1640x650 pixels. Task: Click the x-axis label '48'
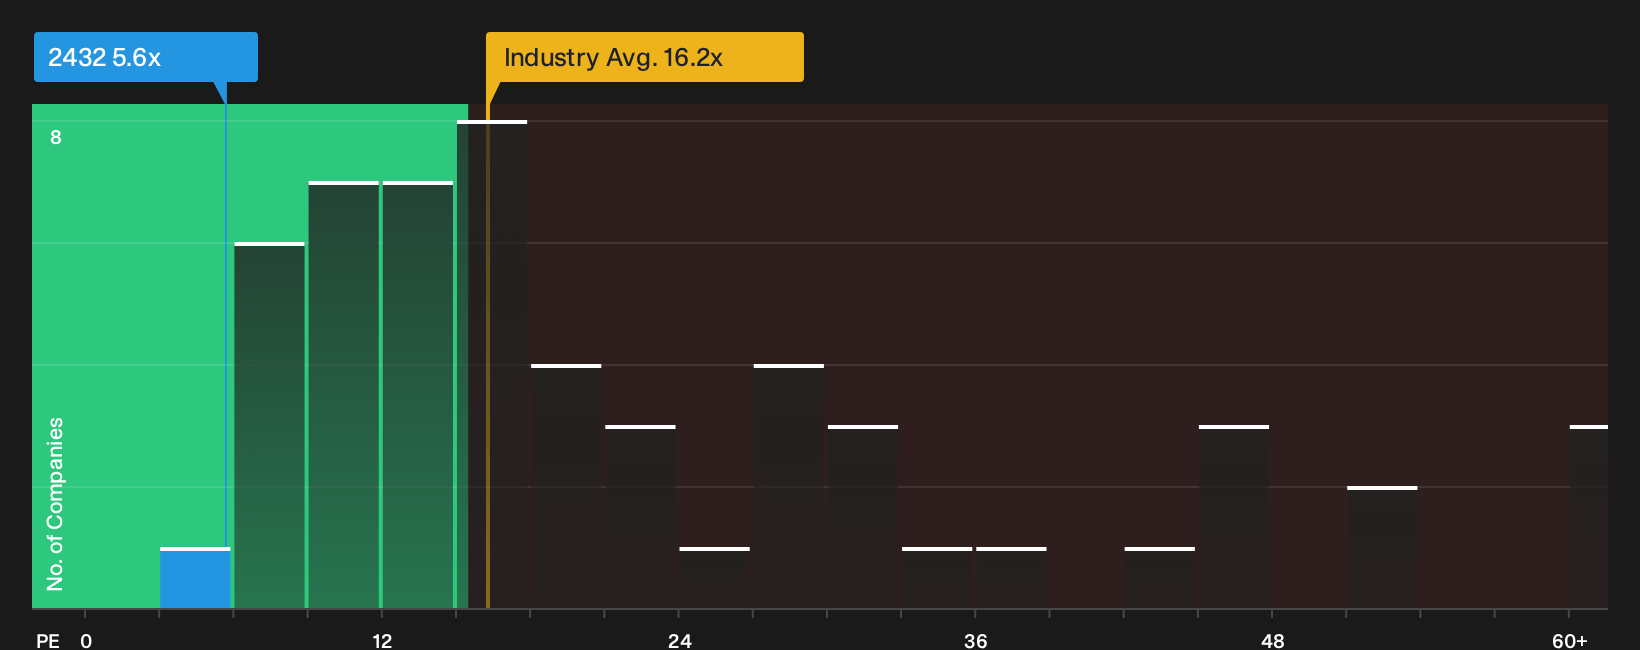coord(1272,641)
